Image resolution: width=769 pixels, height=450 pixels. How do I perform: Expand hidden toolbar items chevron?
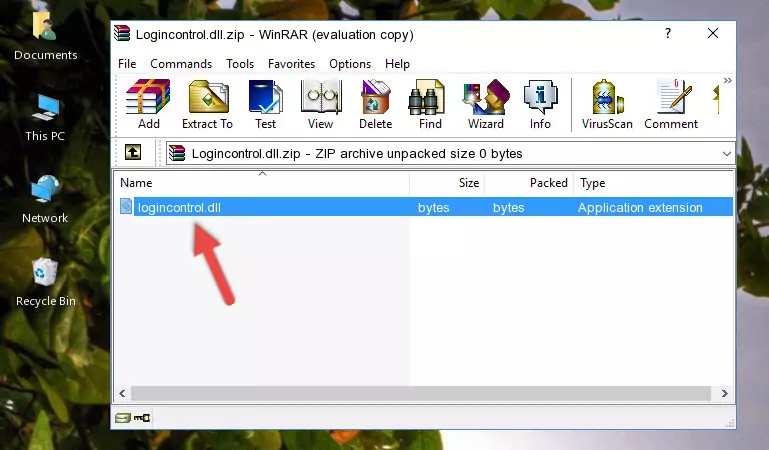tap(727, 81)
